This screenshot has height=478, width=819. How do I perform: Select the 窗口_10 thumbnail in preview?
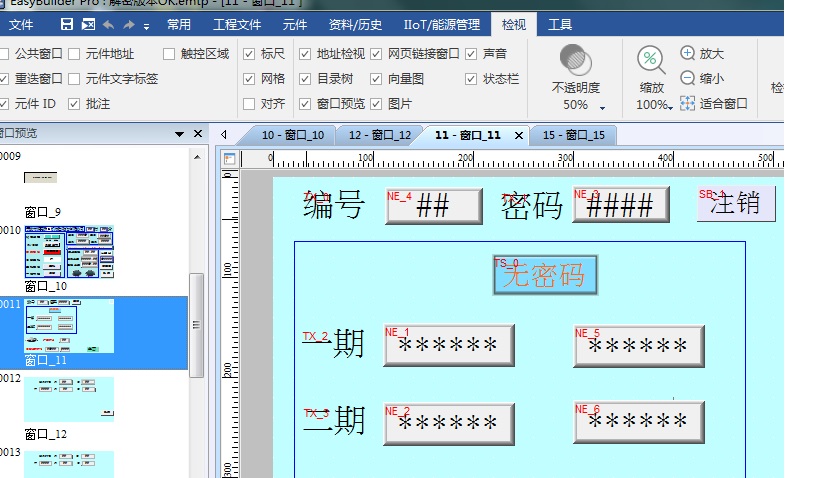[69, 252]
